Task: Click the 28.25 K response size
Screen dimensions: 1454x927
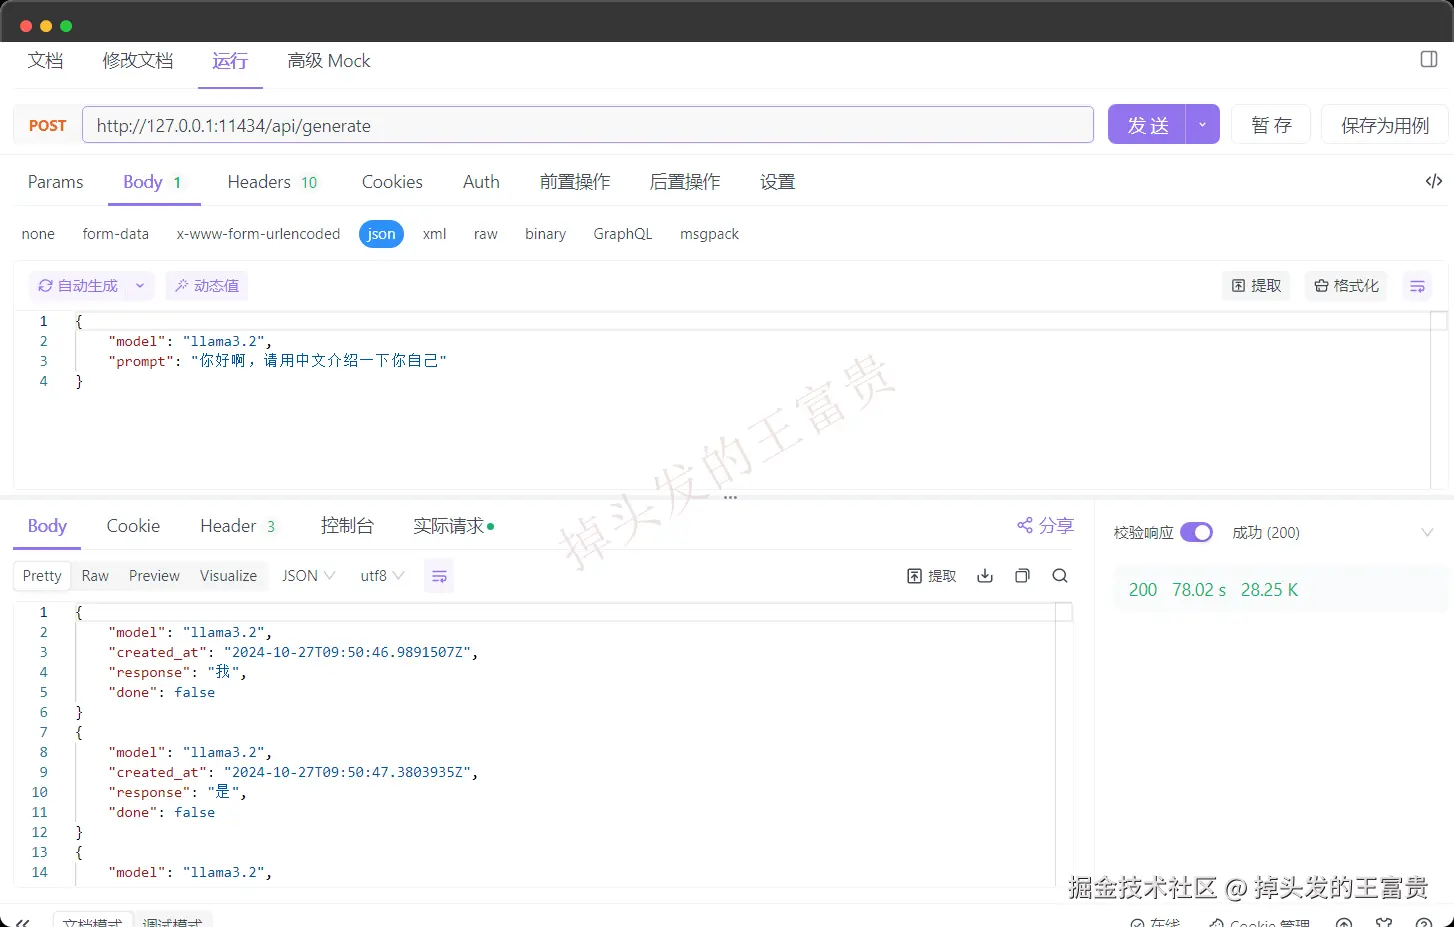Action: (1269, 590)
